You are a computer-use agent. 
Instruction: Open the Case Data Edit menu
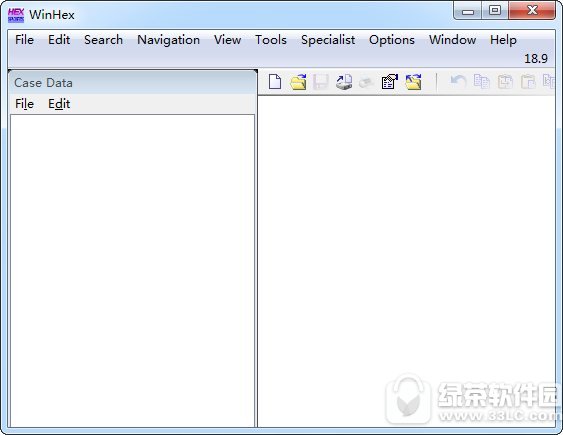(x=59, y=104)
